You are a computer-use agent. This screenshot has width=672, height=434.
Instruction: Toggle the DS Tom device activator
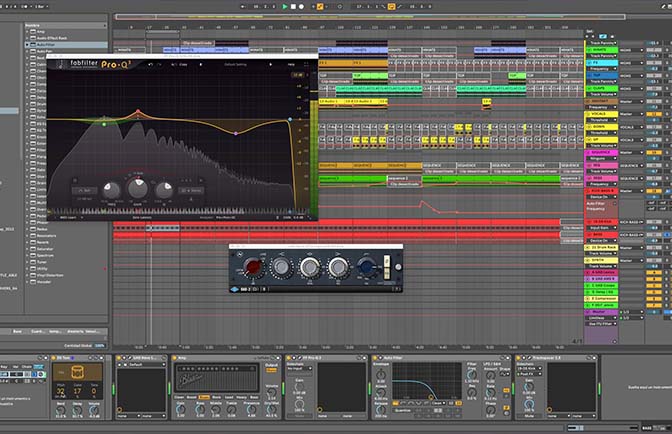point(54,358)
